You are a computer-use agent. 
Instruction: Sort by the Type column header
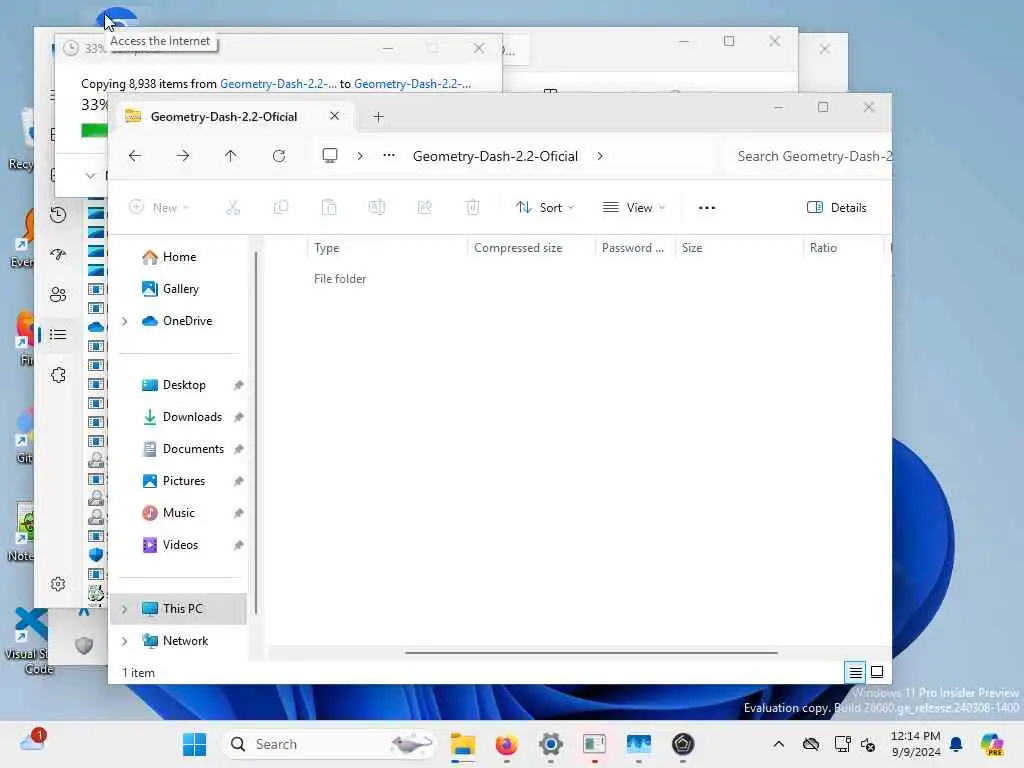point(387,248)
